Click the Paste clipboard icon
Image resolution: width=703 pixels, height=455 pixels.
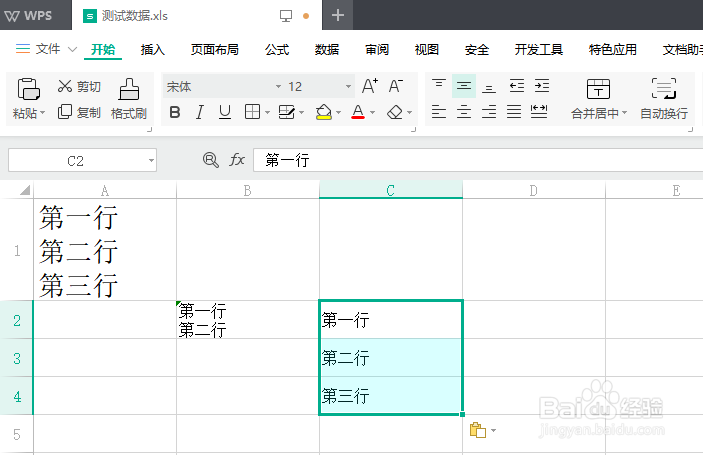[28, 88]
